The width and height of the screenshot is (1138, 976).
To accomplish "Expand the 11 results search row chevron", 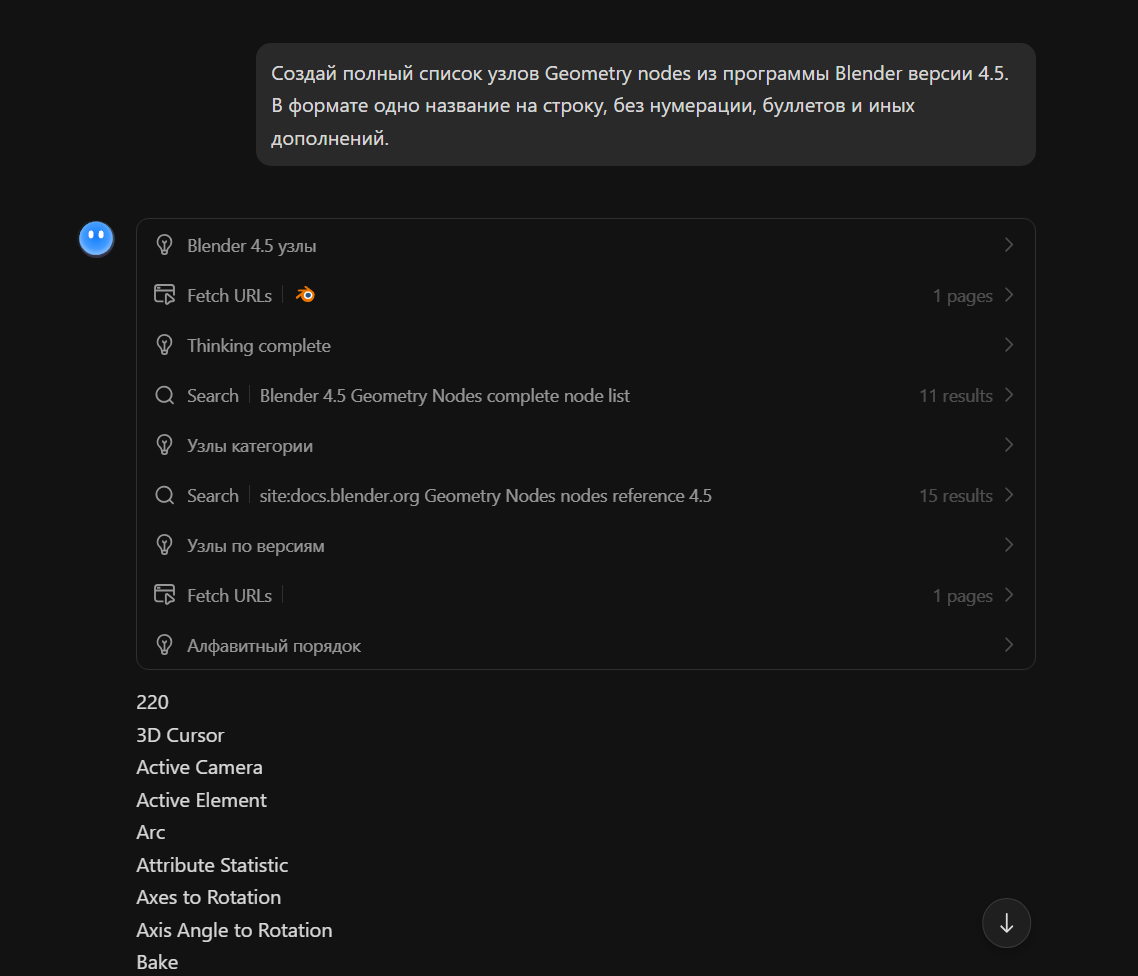I will tap(1008, 395).
